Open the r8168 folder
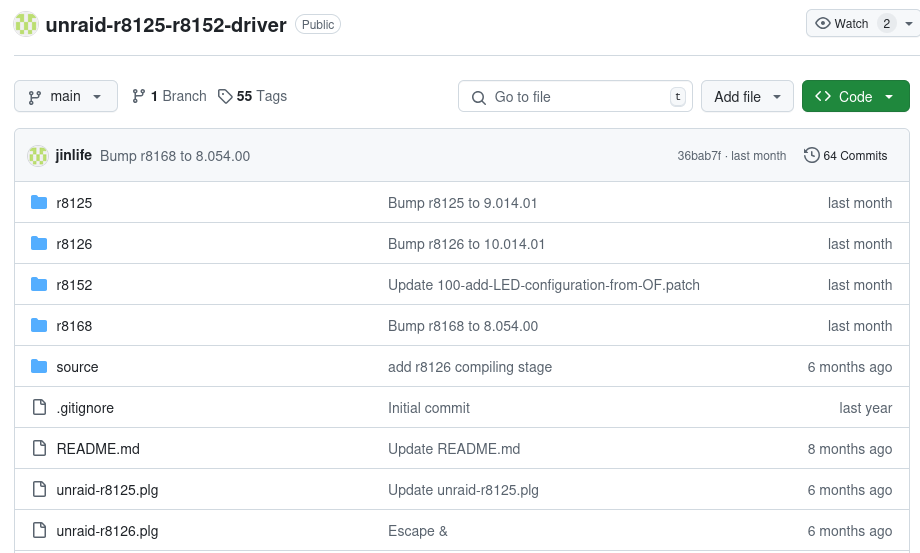 click(x=74, y=326)
